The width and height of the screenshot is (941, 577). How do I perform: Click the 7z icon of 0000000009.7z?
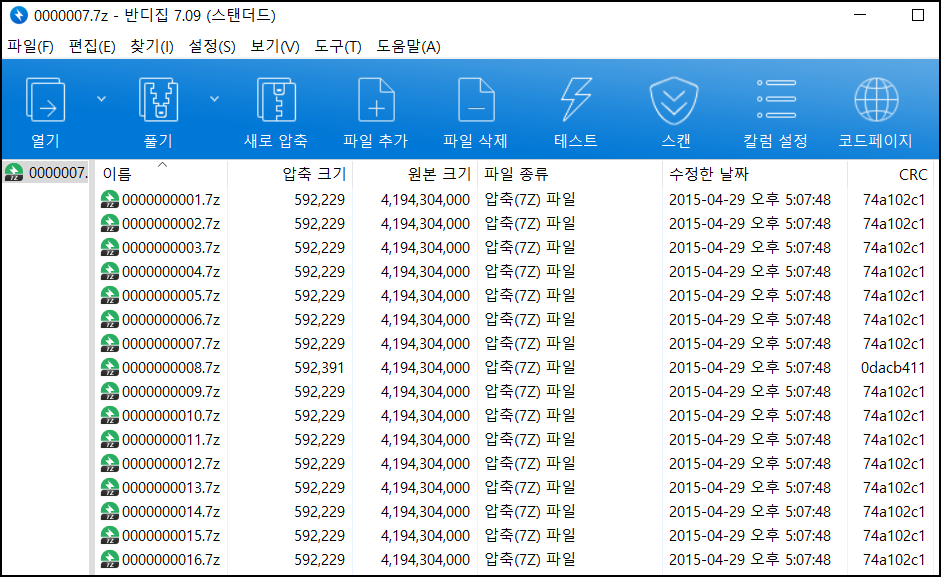point(109,391)
